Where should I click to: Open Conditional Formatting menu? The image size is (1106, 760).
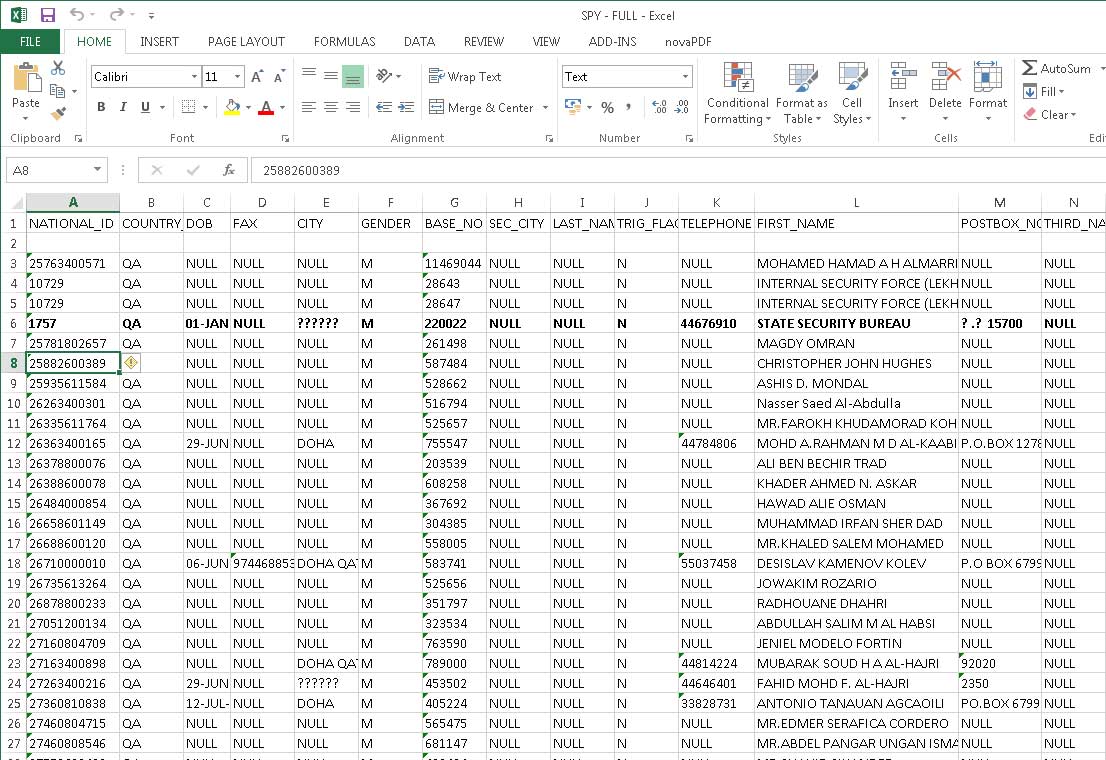pyautogui.click(x=738, y=94)
